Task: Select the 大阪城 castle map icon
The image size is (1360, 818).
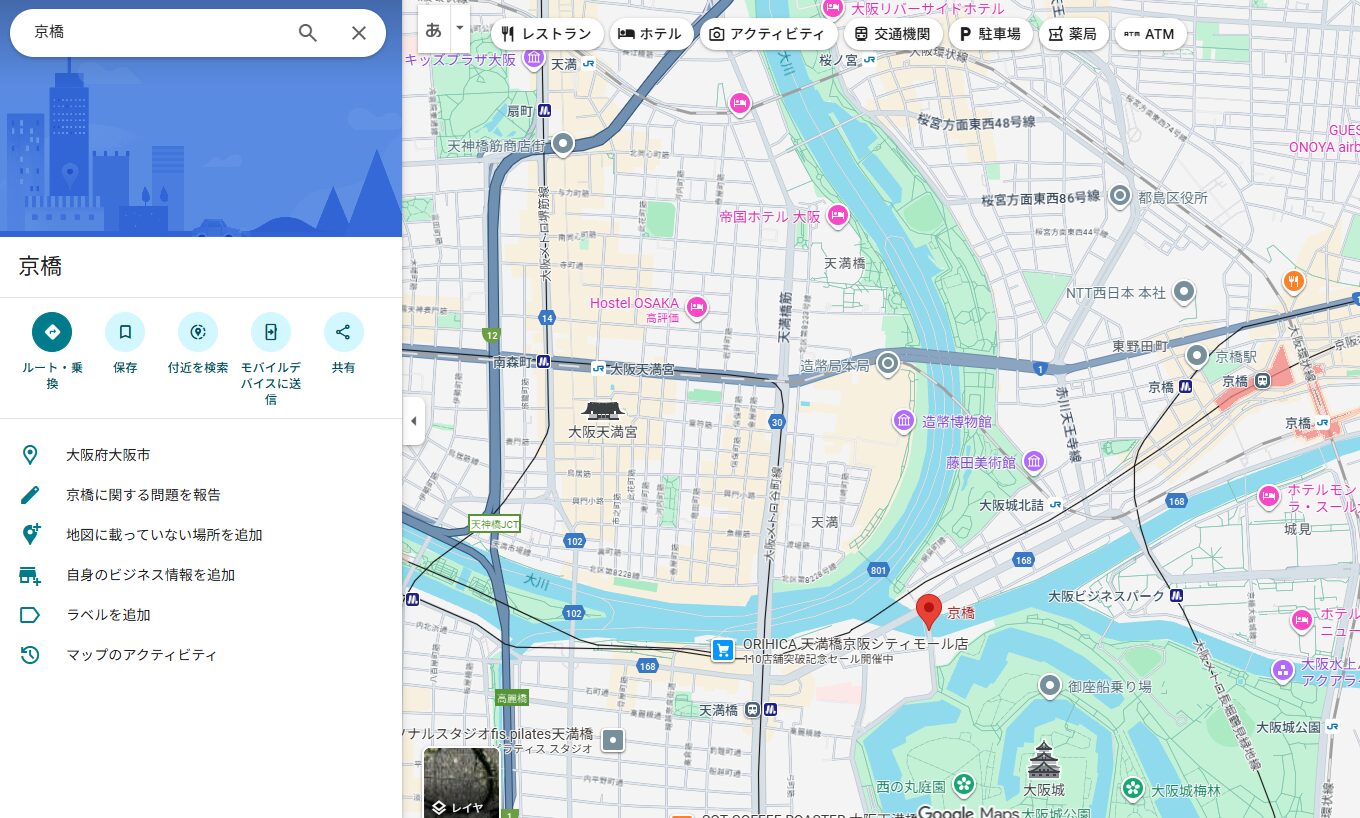Action: [1043, 761]
